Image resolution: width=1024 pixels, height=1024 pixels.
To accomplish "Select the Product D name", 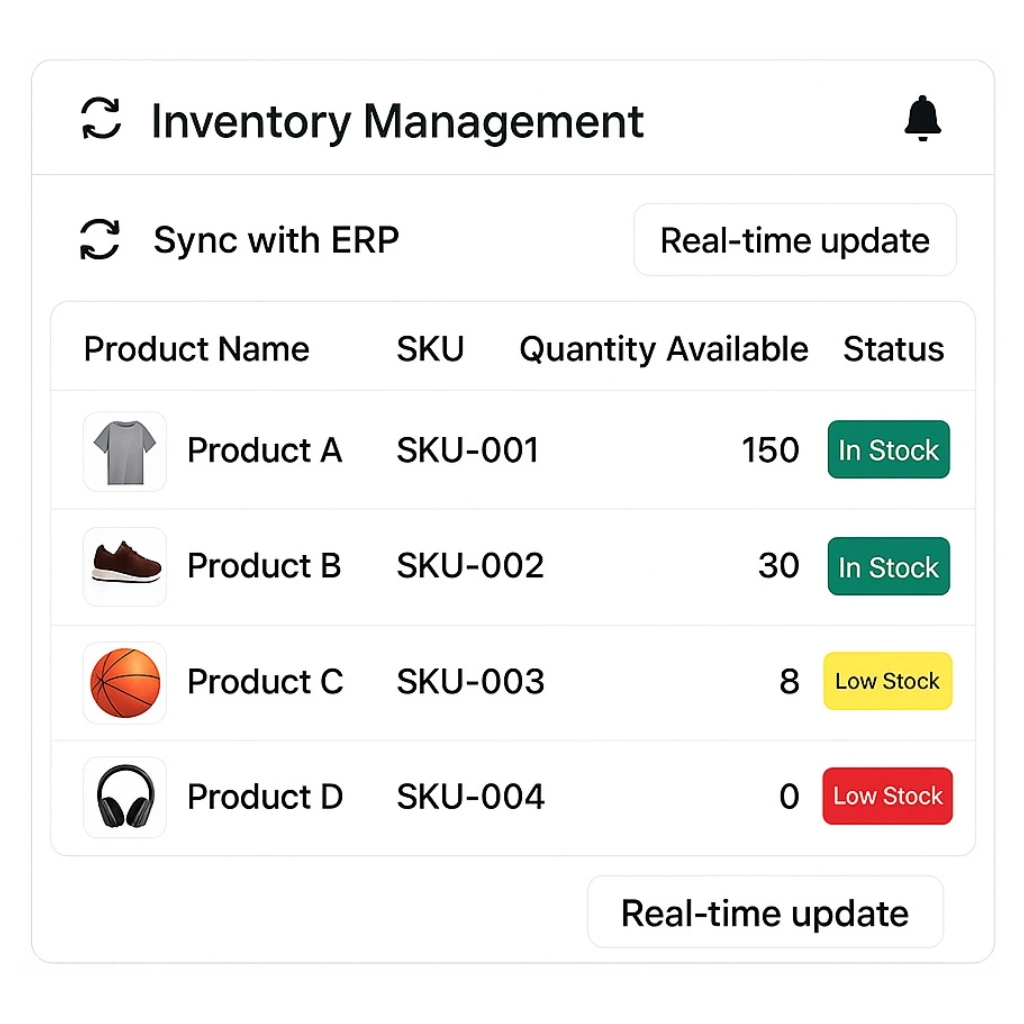I will [x=265, y=797].
